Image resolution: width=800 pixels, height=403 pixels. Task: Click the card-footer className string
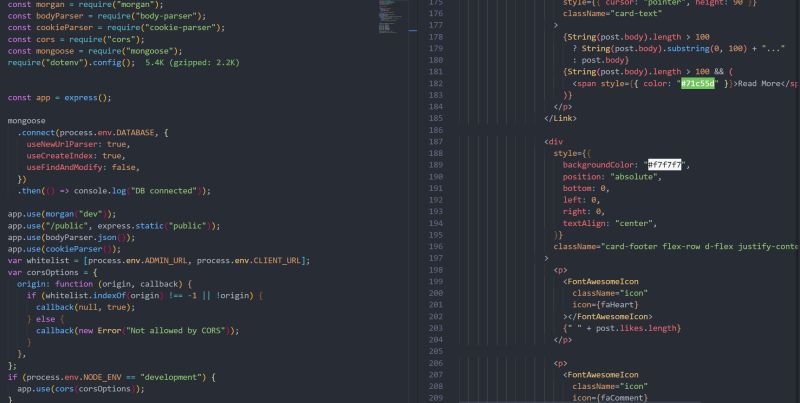700,246
